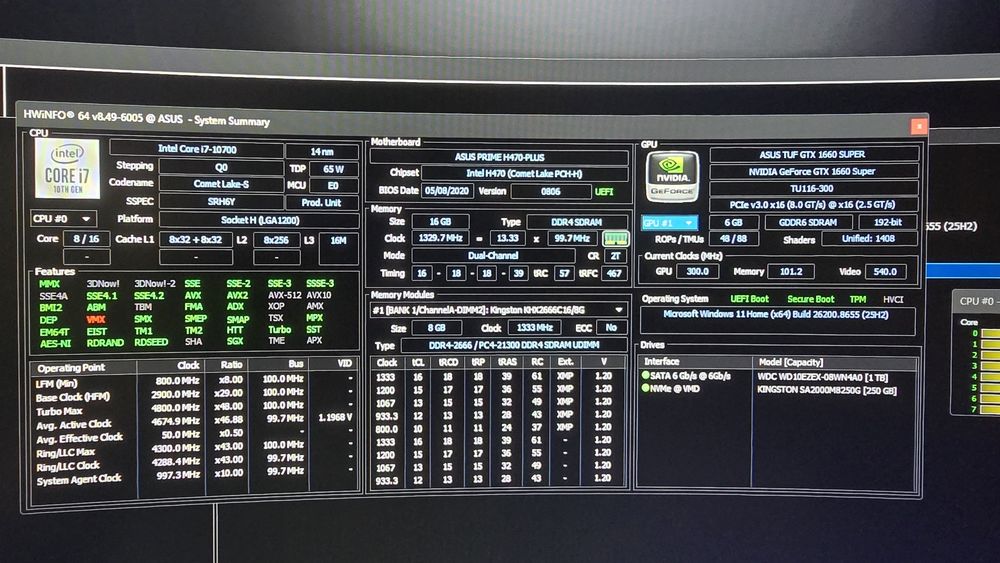Open the GPU #1 selector dropdown

pyautogui.click(x=669, y=223)
